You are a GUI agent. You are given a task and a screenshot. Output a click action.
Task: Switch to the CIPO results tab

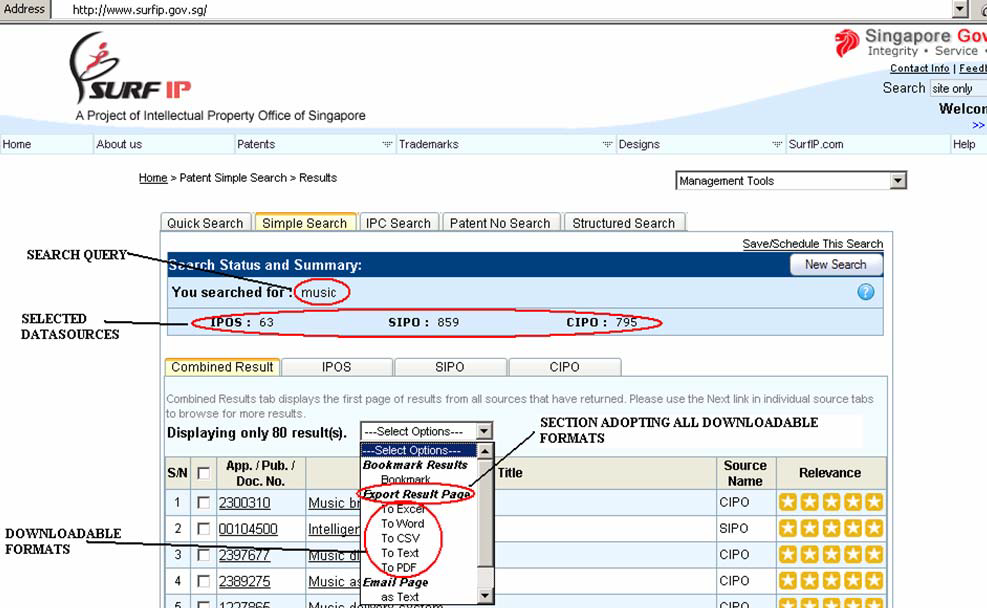pos(565,367)
